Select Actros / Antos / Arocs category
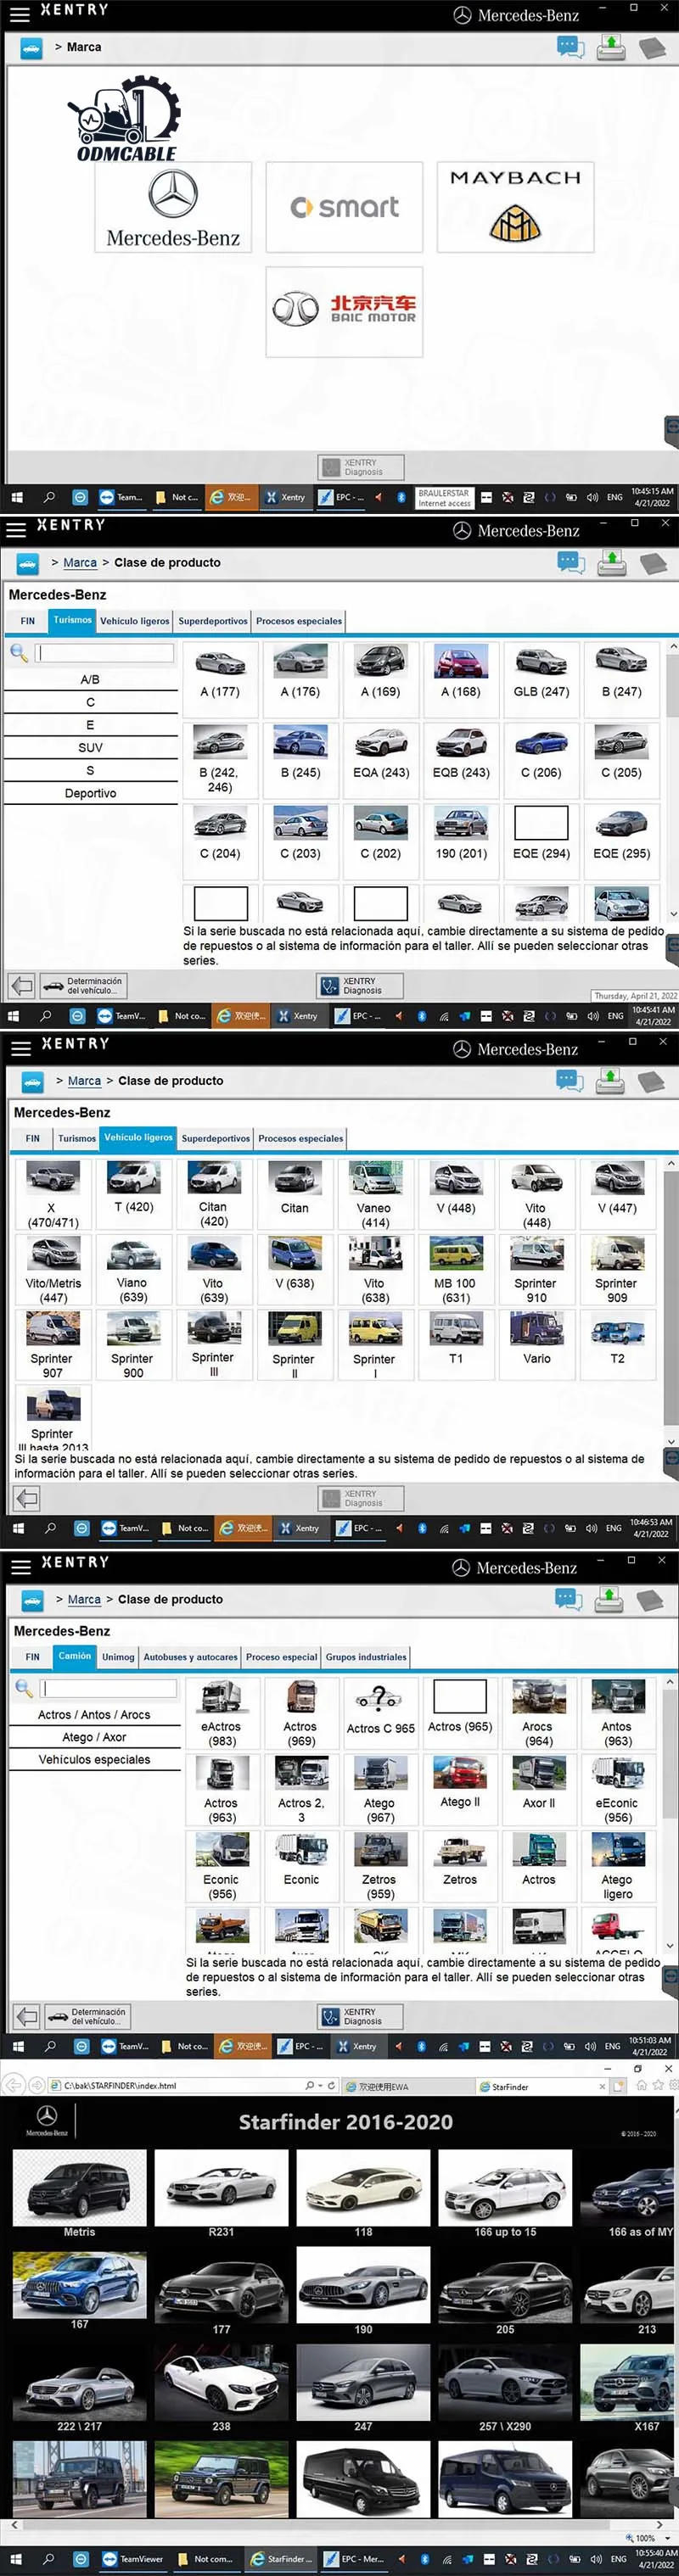Viewport: 679px width, 2576px height. click(94, 1714)
